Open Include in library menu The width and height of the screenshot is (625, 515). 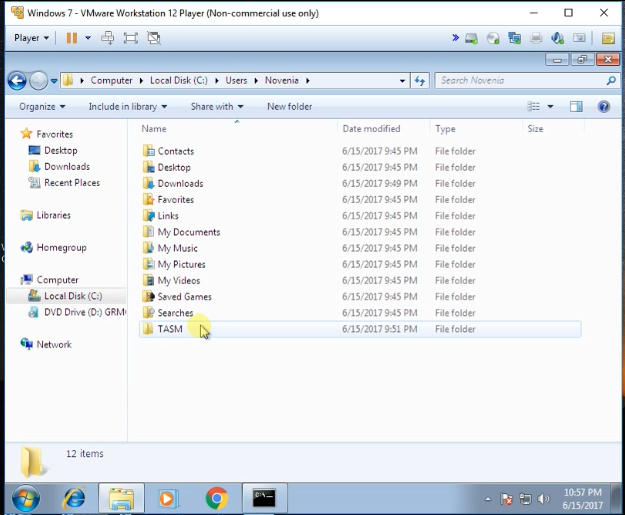click(128, 107)
